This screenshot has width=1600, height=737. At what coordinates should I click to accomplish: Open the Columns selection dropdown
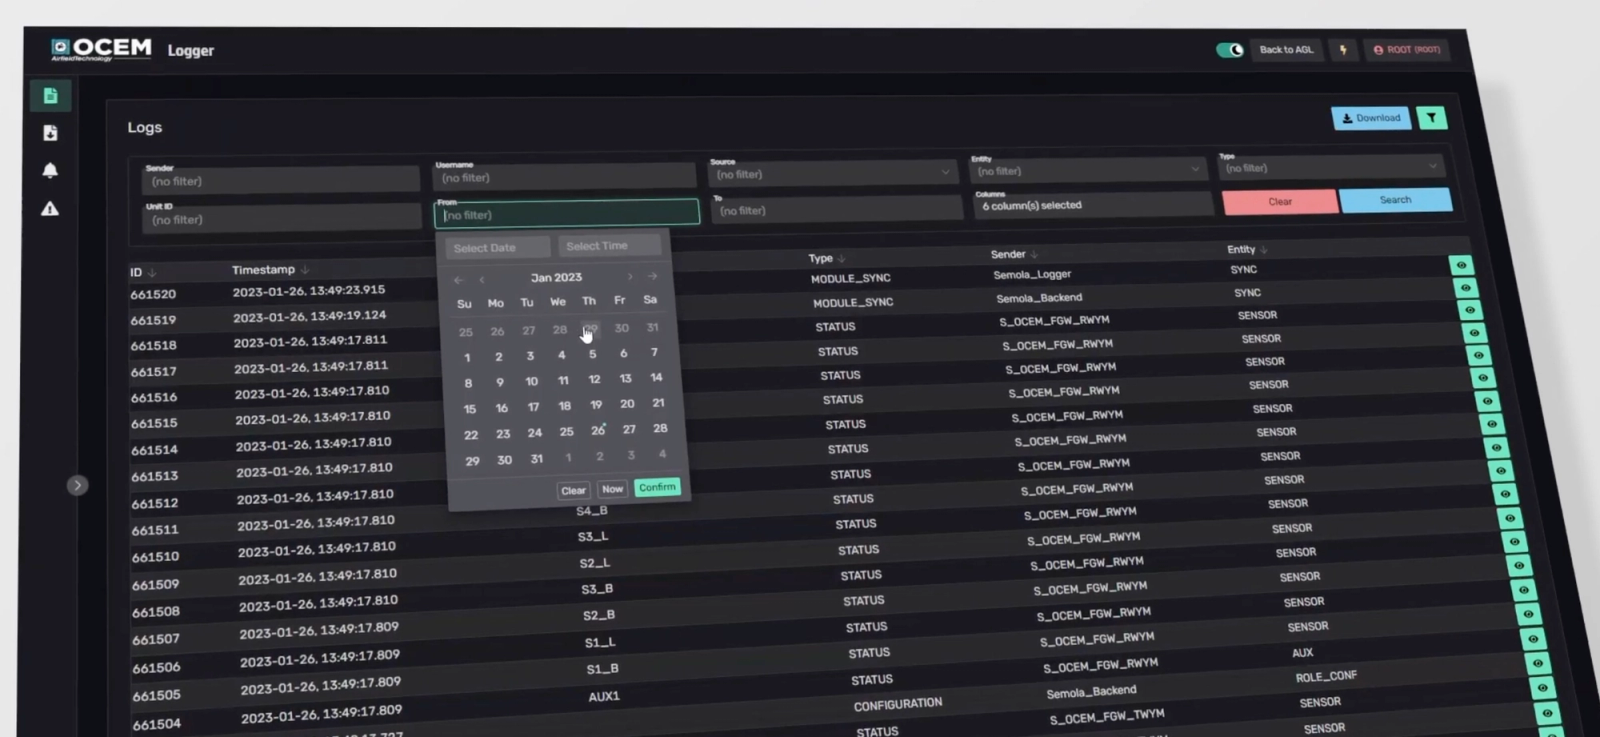[1093, 205]
